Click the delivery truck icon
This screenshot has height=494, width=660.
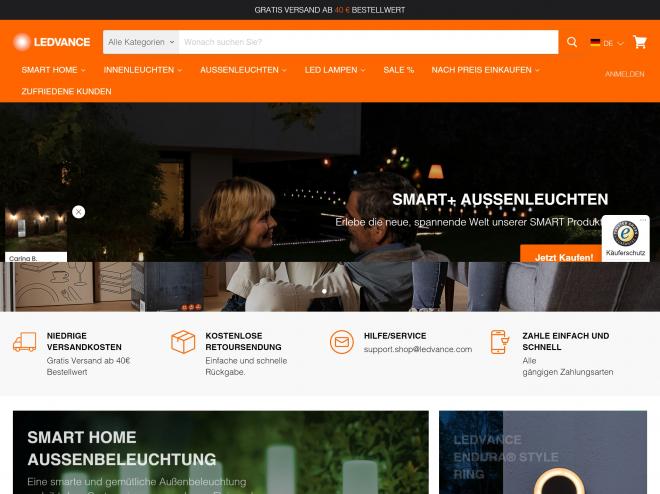(24, 342)
